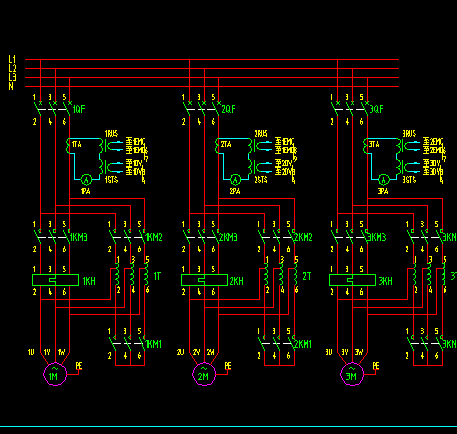Image resolution: width=457 pixels, height=434 pixels.
Task: Select the 1U terminal label
Action: pos(31,352)
